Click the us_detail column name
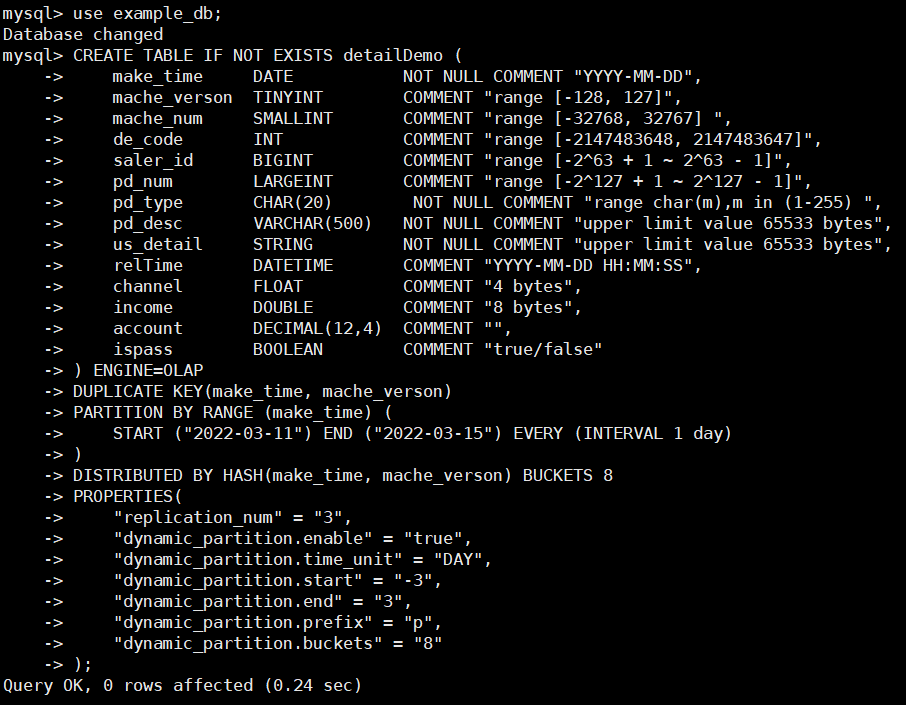This screenshot has width=906, height=705. [x=158, y=244]
